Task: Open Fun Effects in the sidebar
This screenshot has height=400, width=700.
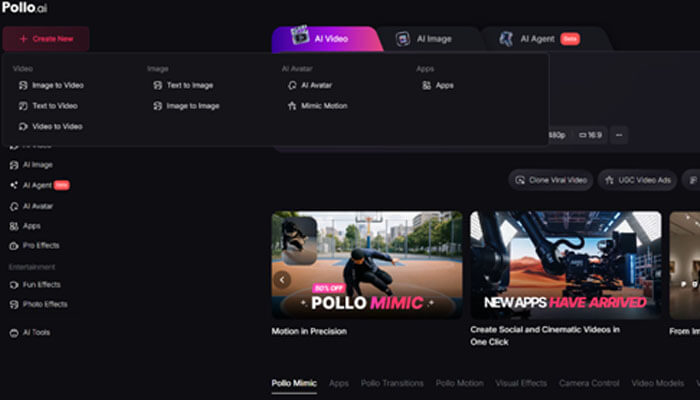Action: [35, 284]
